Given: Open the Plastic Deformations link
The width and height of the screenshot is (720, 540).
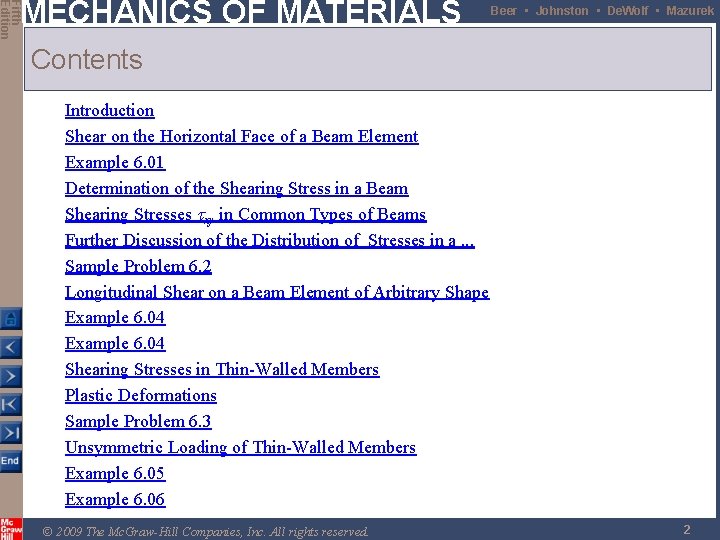Looking at the screenshot, I should pos(141,395).
